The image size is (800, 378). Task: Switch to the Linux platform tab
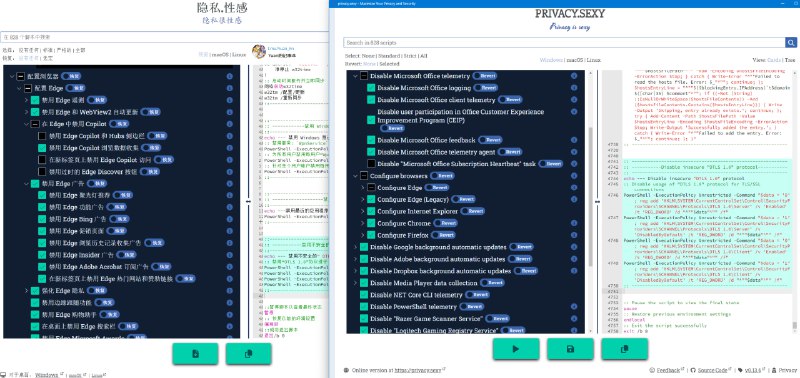[593, 60]
